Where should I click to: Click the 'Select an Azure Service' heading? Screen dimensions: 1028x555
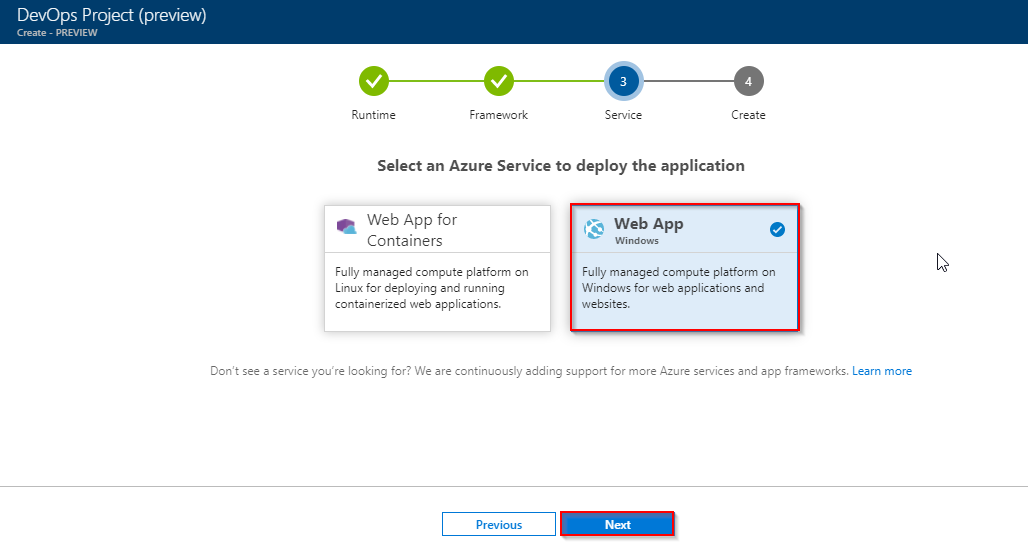pos(561,166)
